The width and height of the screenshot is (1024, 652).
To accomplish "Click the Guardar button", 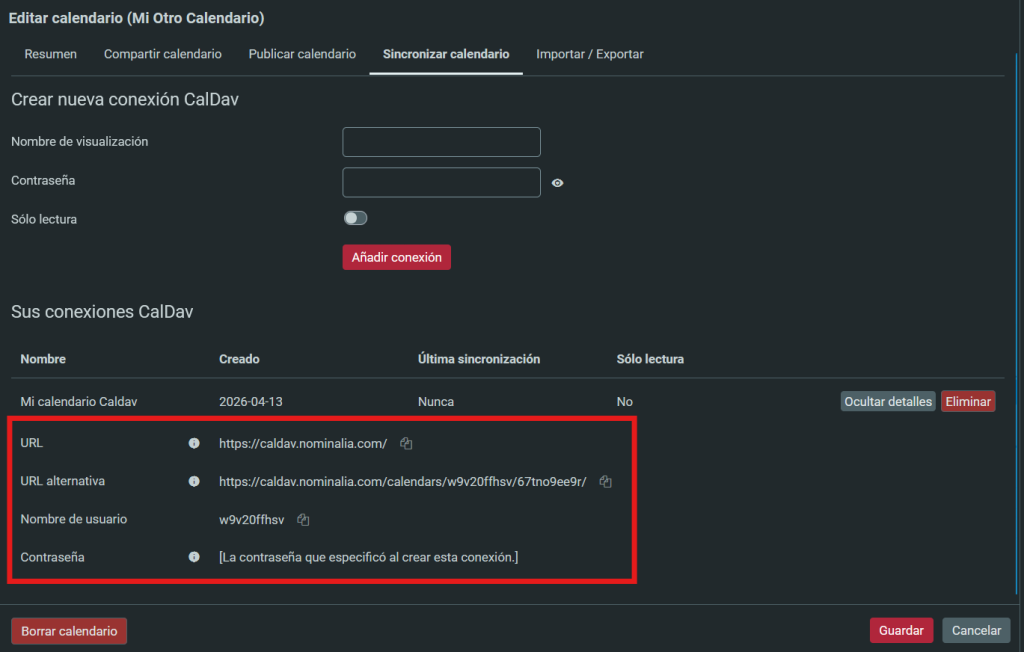I will tap(901, 631).
